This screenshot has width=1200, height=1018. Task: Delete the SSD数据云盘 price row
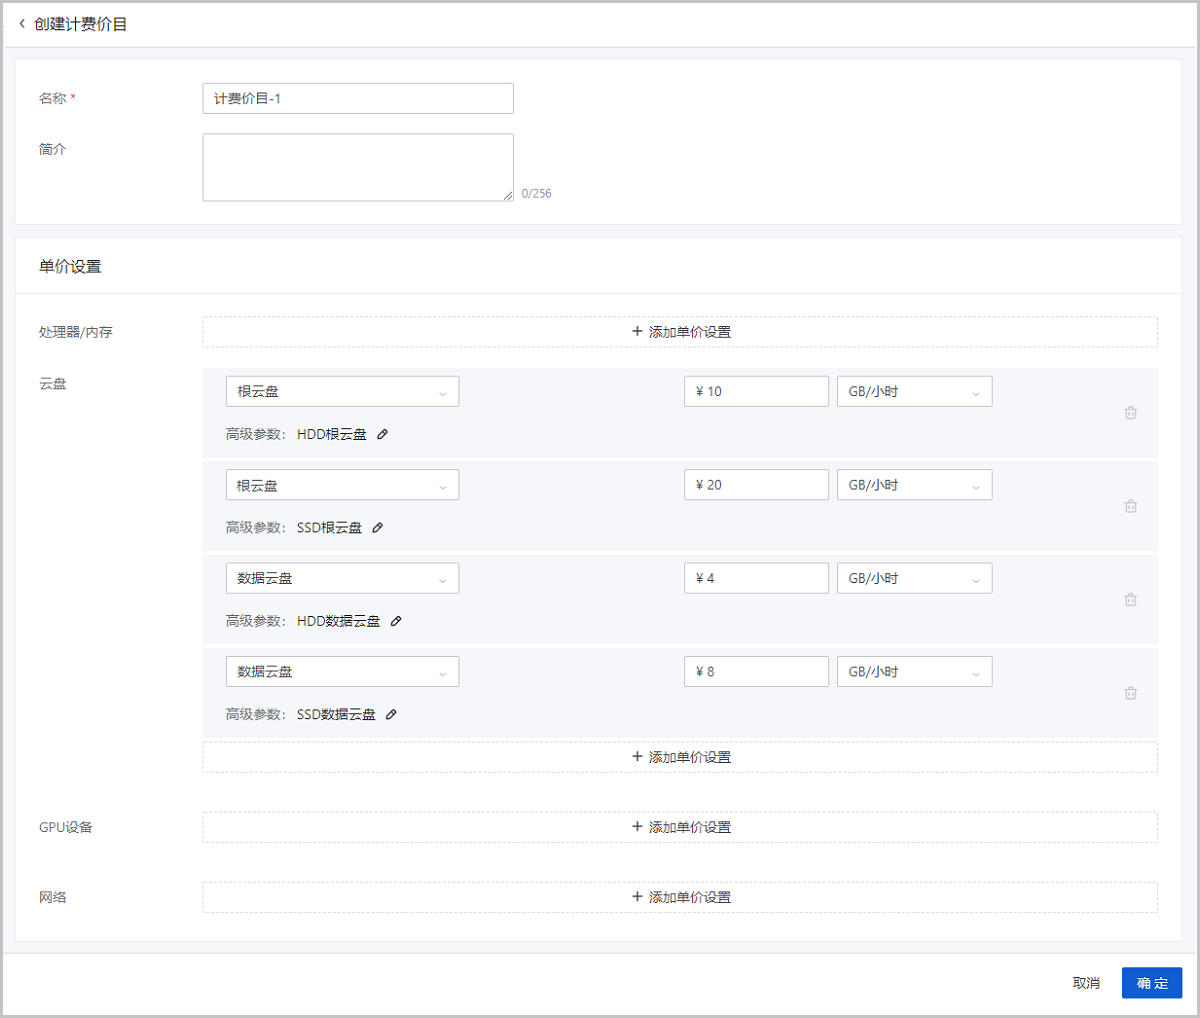click(1130, 693)
